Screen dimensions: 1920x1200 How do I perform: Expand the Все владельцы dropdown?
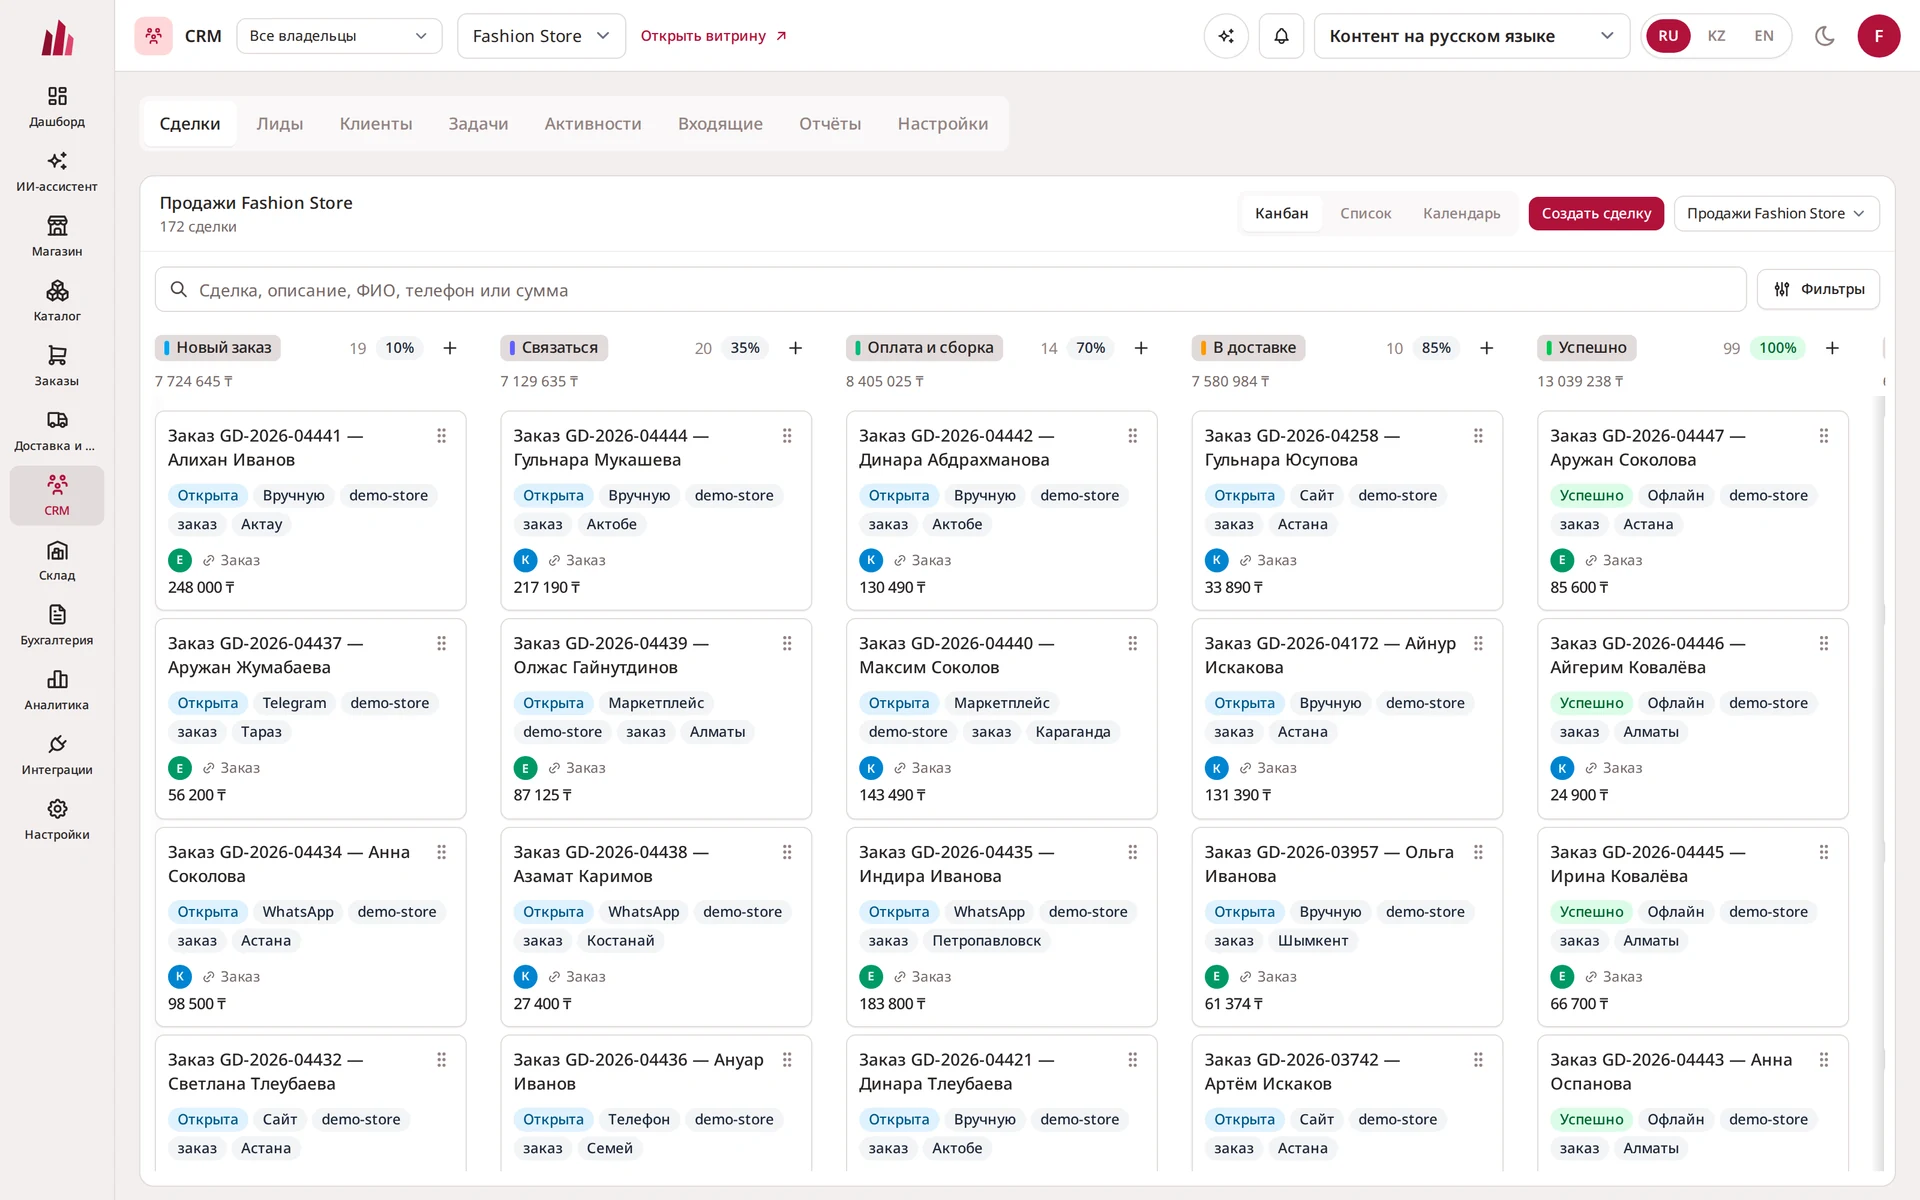pyautogui.click(x=339, y=36)
